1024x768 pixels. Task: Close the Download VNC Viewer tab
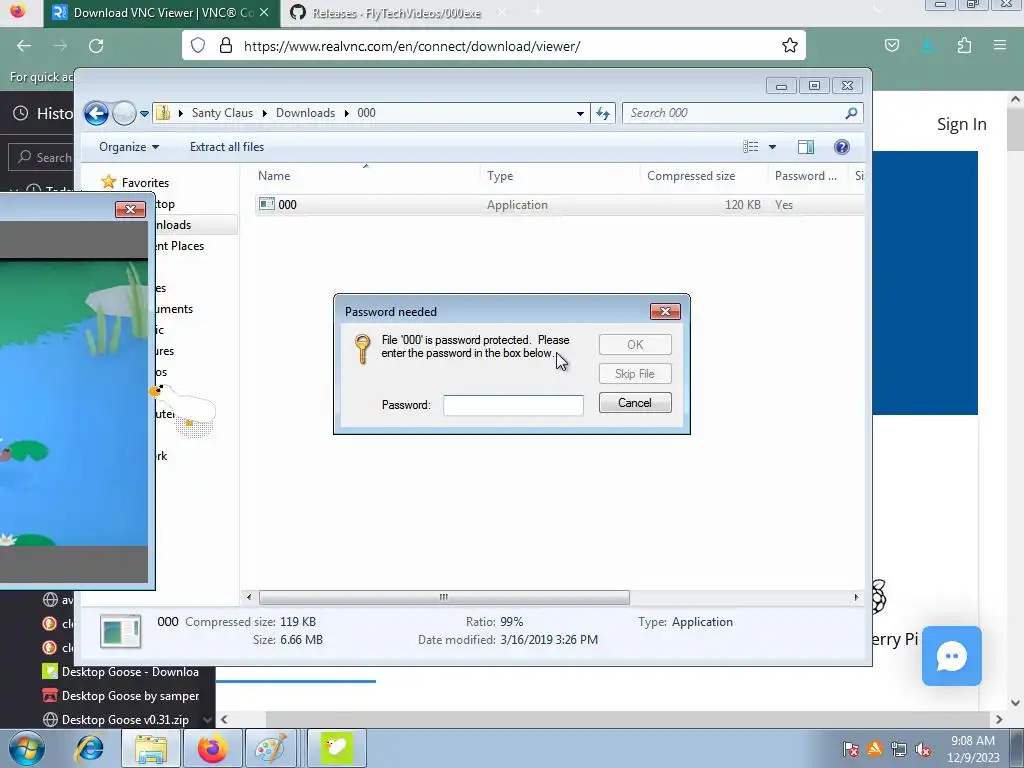(264, 12)
